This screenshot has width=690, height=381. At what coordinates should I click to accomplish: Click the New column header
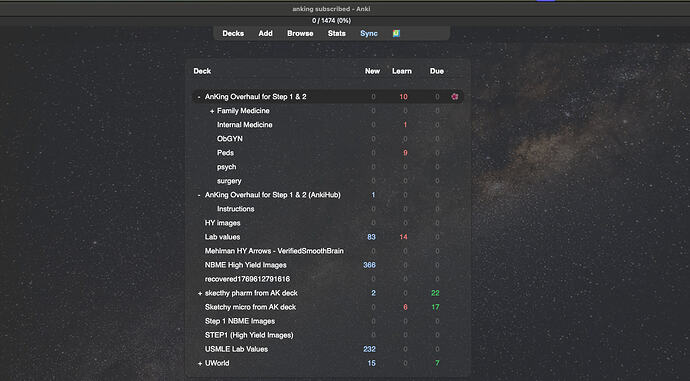372,71
